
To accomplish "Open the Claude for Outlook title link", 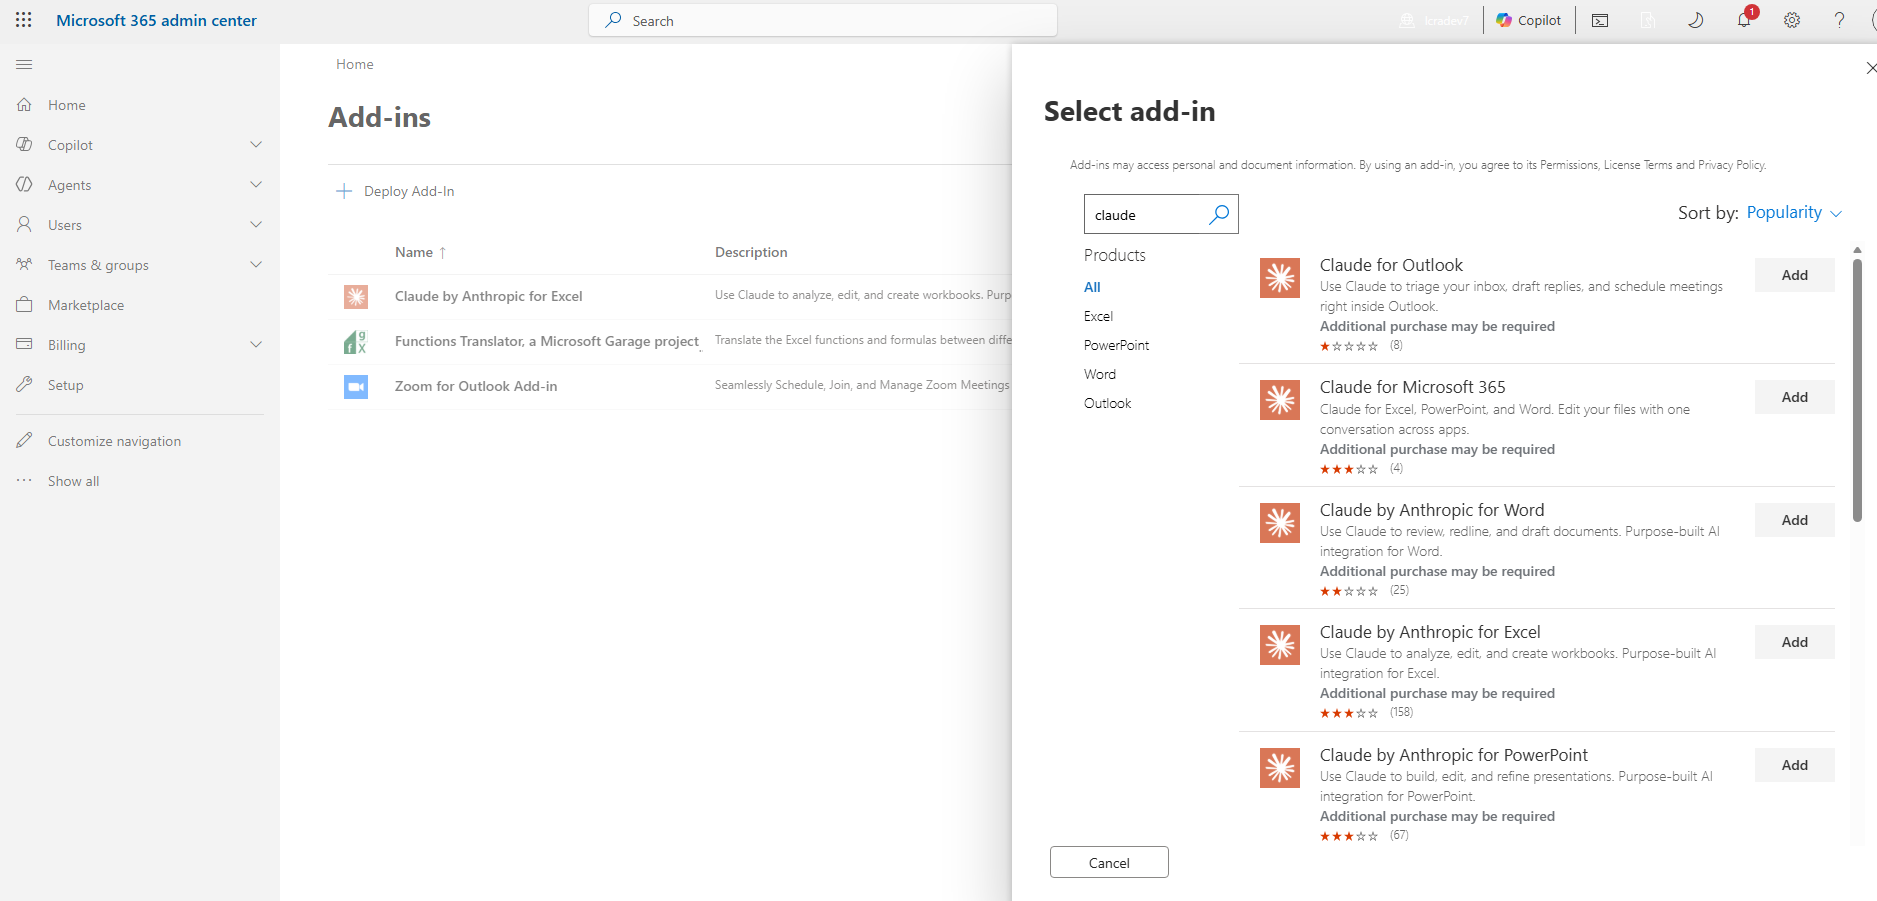I will (x=1391, y=265).
